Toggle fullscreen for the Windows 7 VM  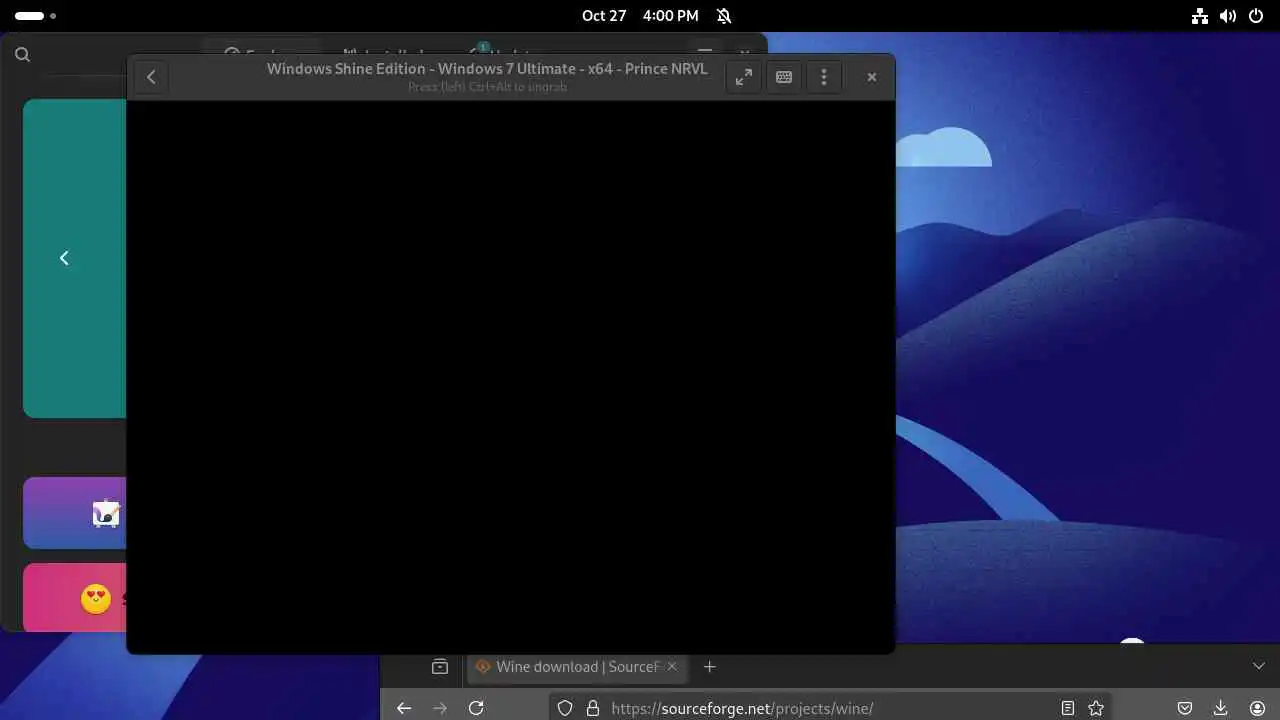[x=744, y=77]
